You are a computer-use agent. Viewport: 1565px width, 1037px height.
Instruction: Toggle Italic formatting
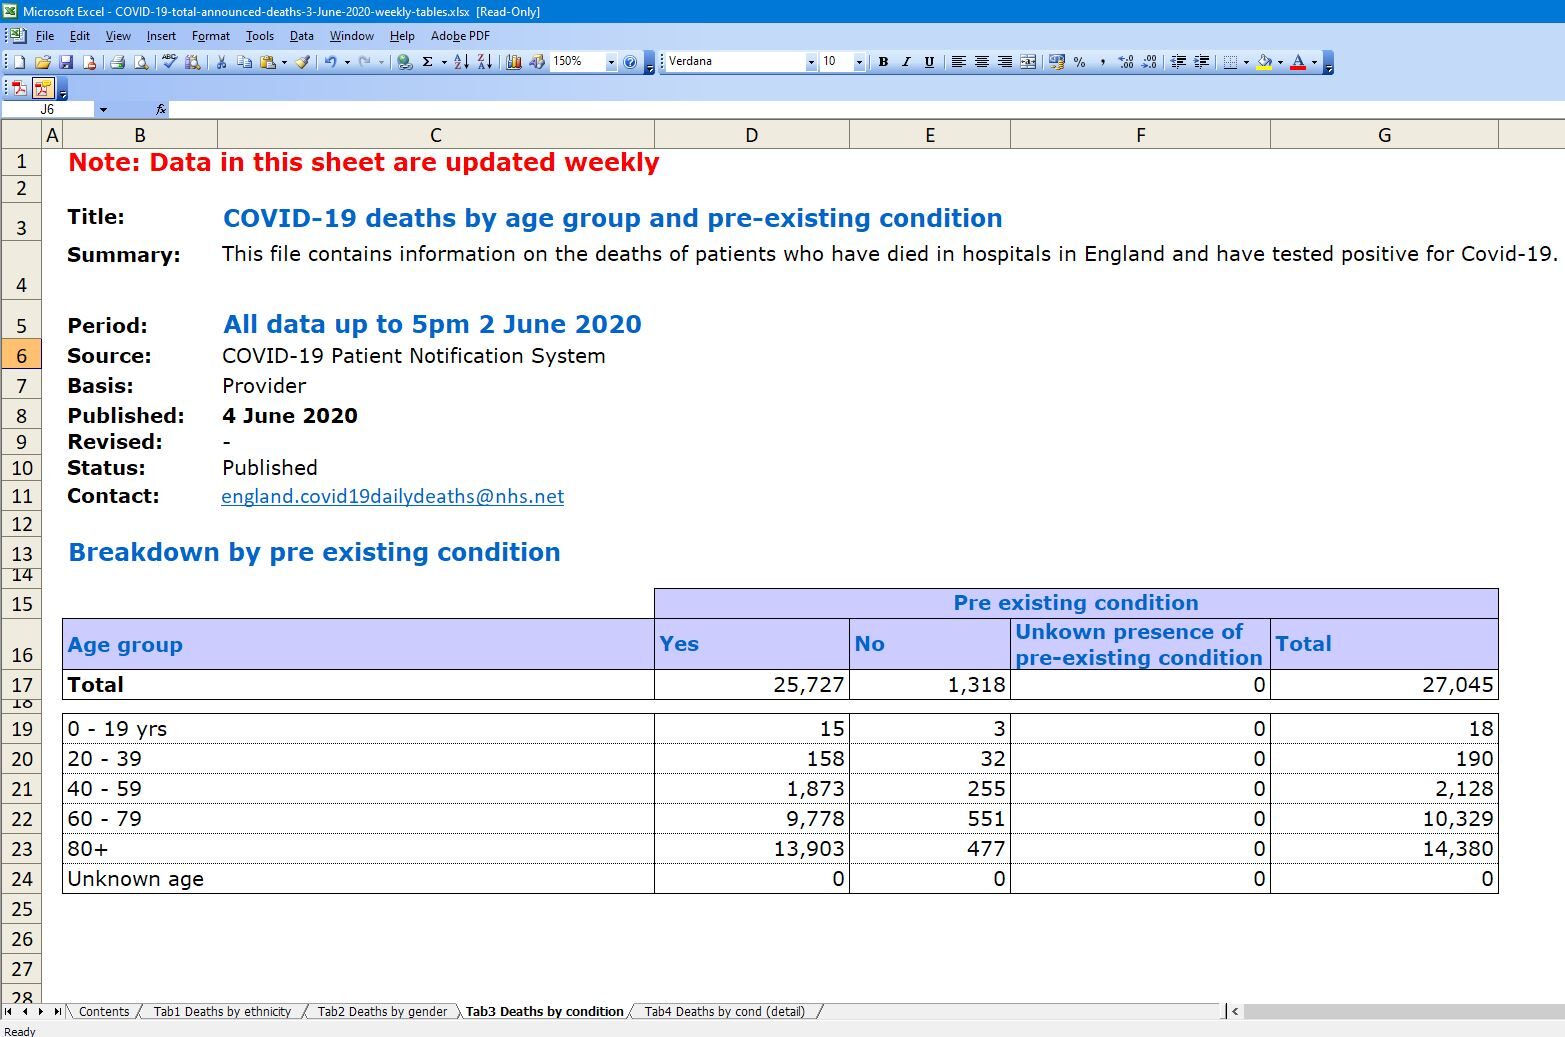point(906,62)
